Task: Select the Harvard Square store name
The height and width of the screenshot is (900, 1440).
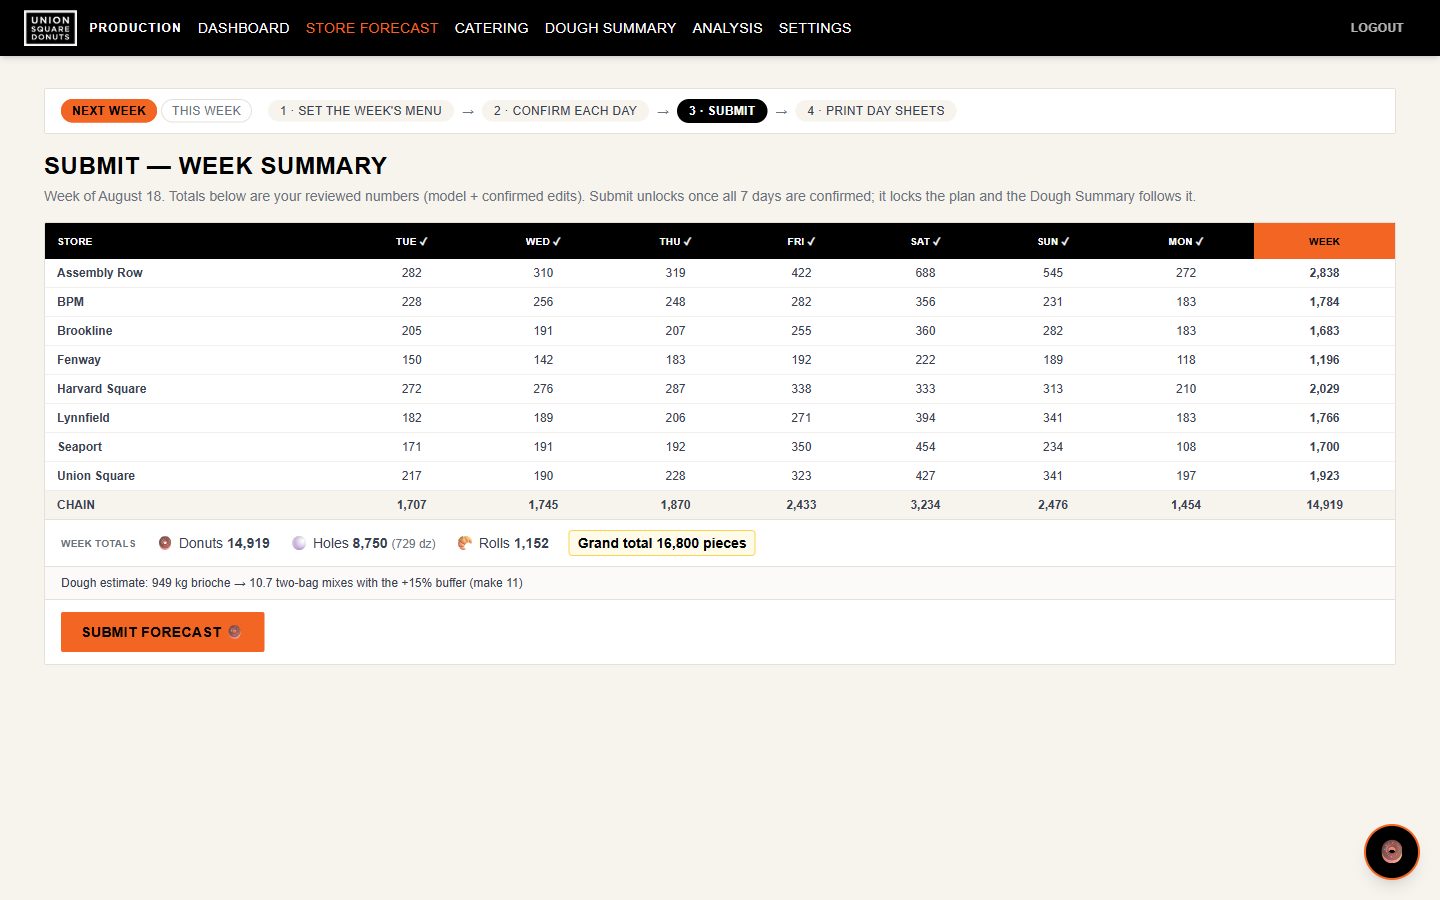Action: coord(102,389)
